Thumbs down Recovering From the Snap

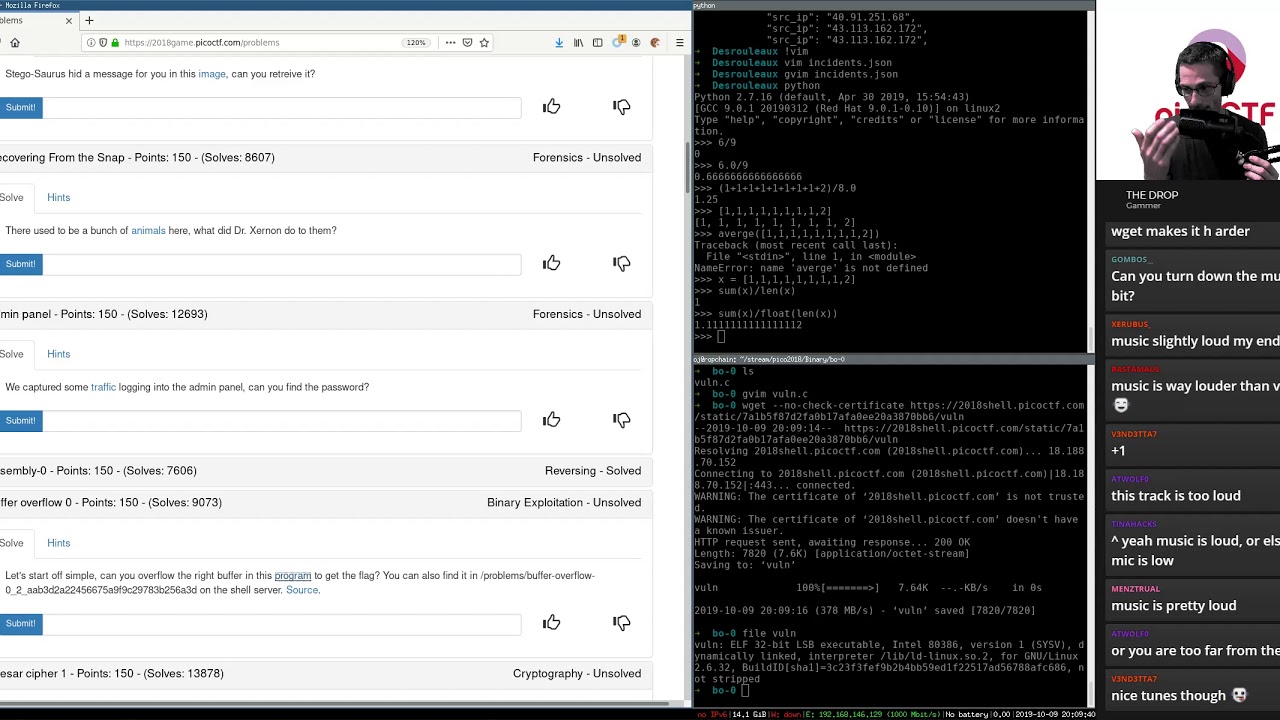(x=622, y=263)
